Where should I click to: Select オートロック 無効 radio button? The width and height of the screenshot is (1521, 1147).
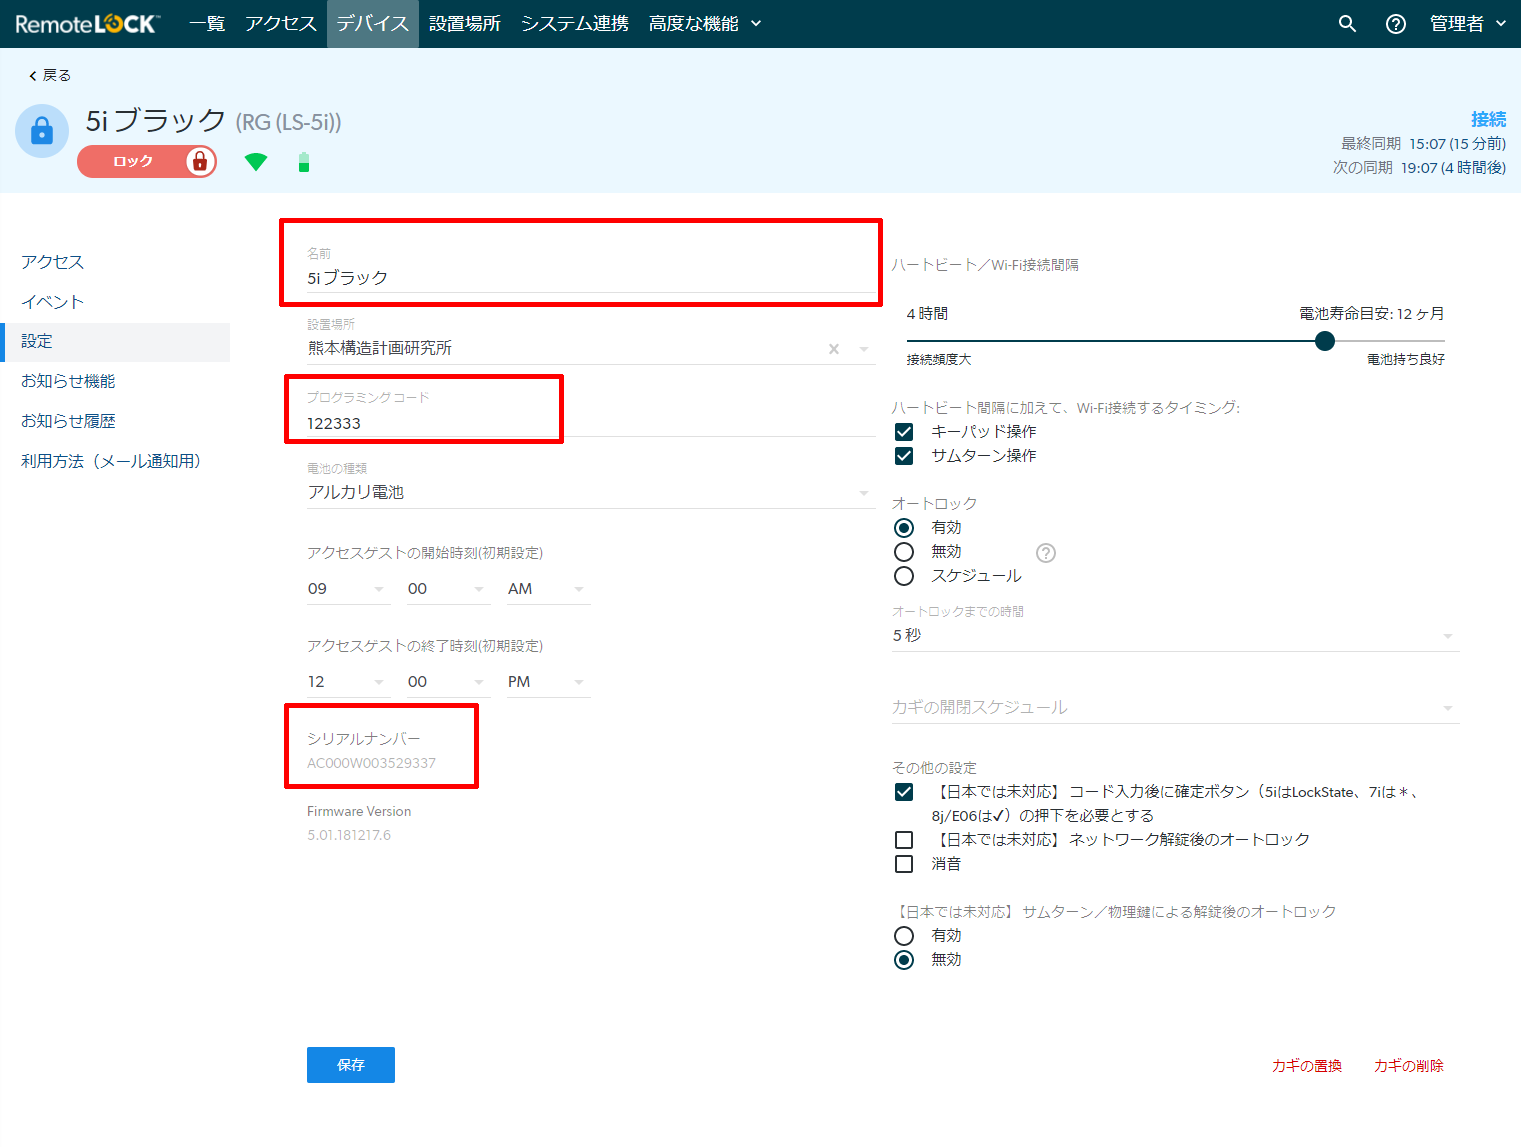904,552
